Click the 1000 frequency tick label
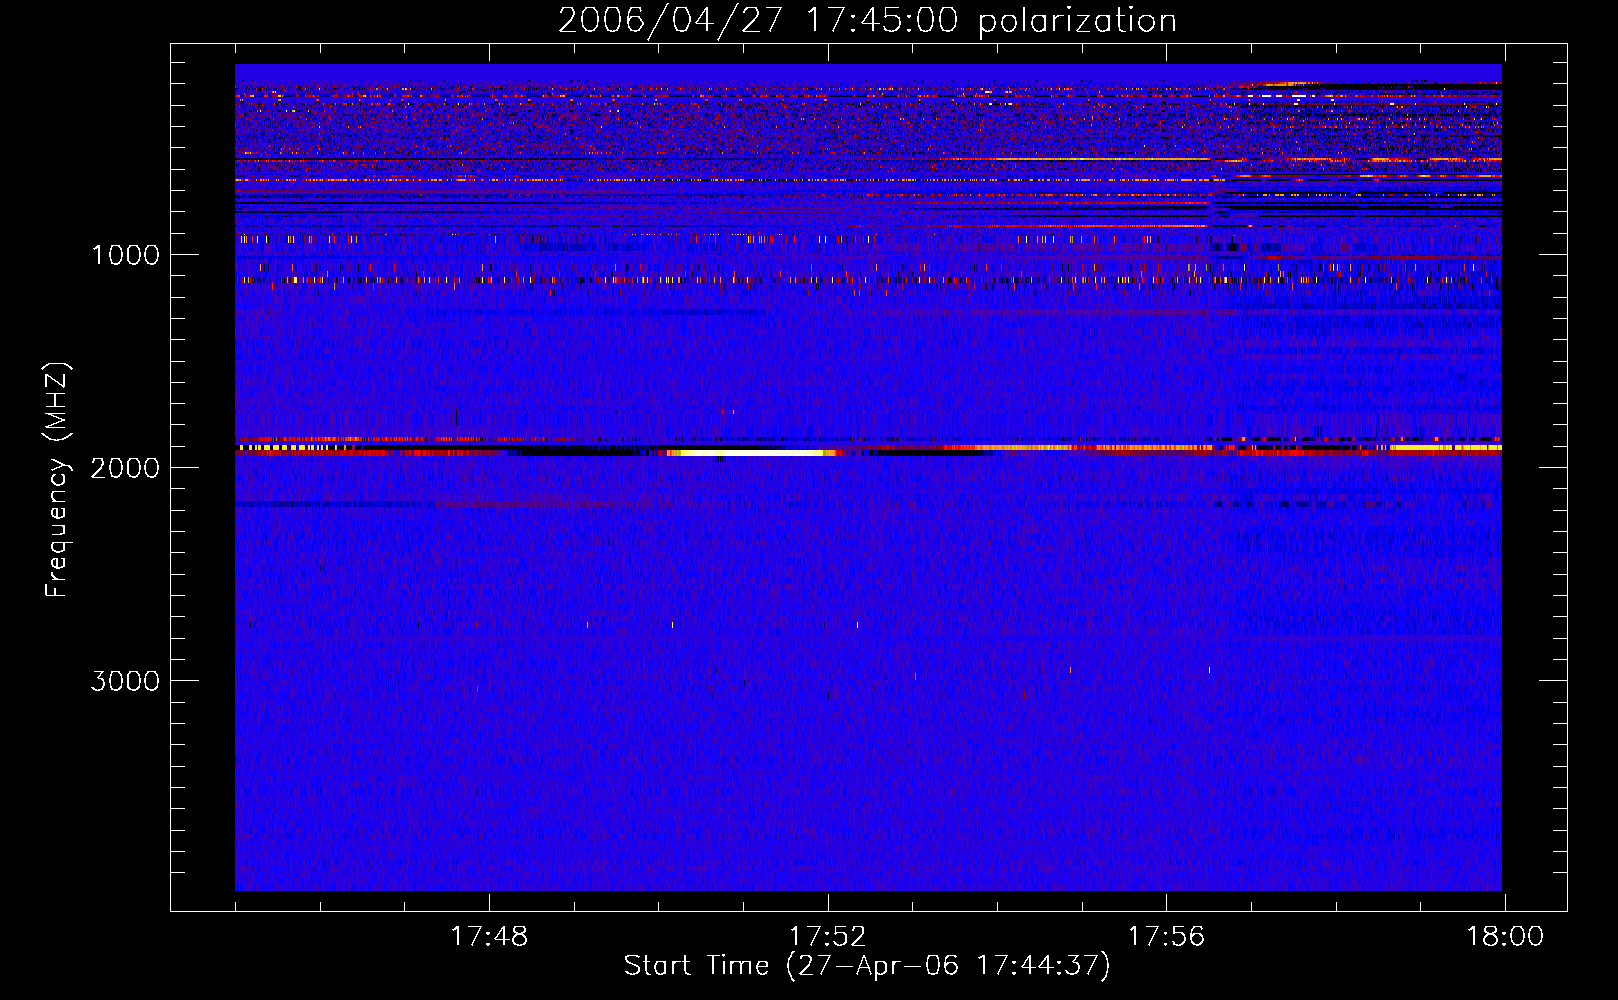This screenshot has height=1000, width=1618. [x=125, y=255]
